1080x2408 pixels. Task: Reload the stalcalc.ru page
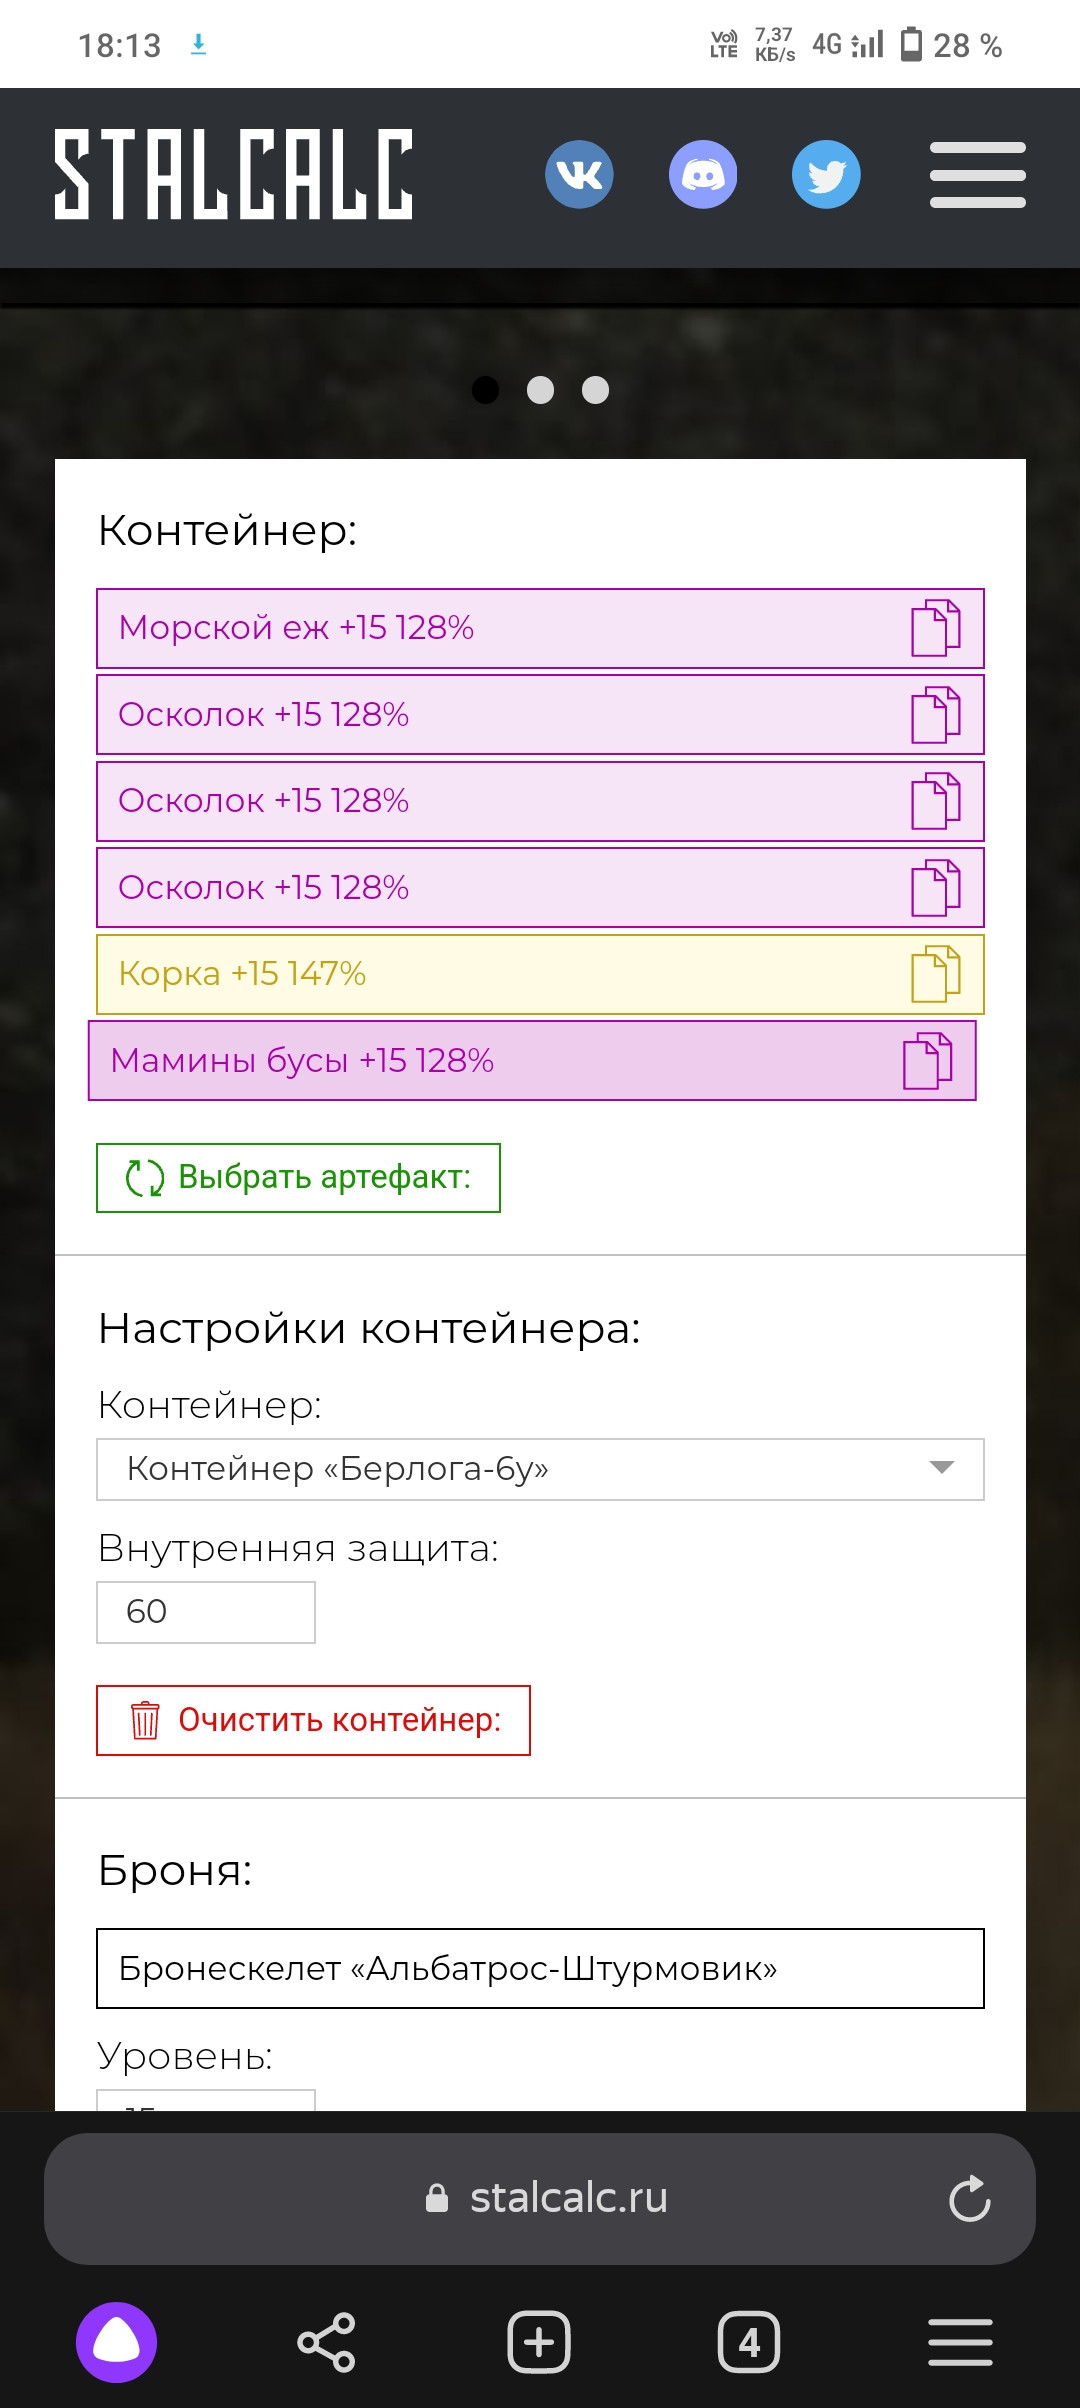click(x=969, y=2199)
